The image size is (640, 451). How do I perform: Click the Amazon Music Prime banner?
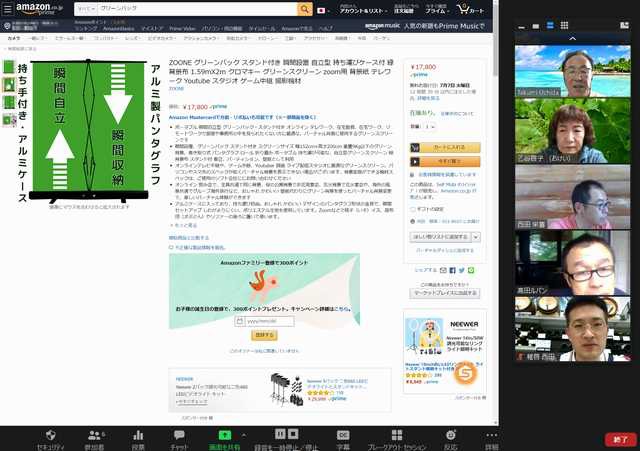(x=424, y=26)
